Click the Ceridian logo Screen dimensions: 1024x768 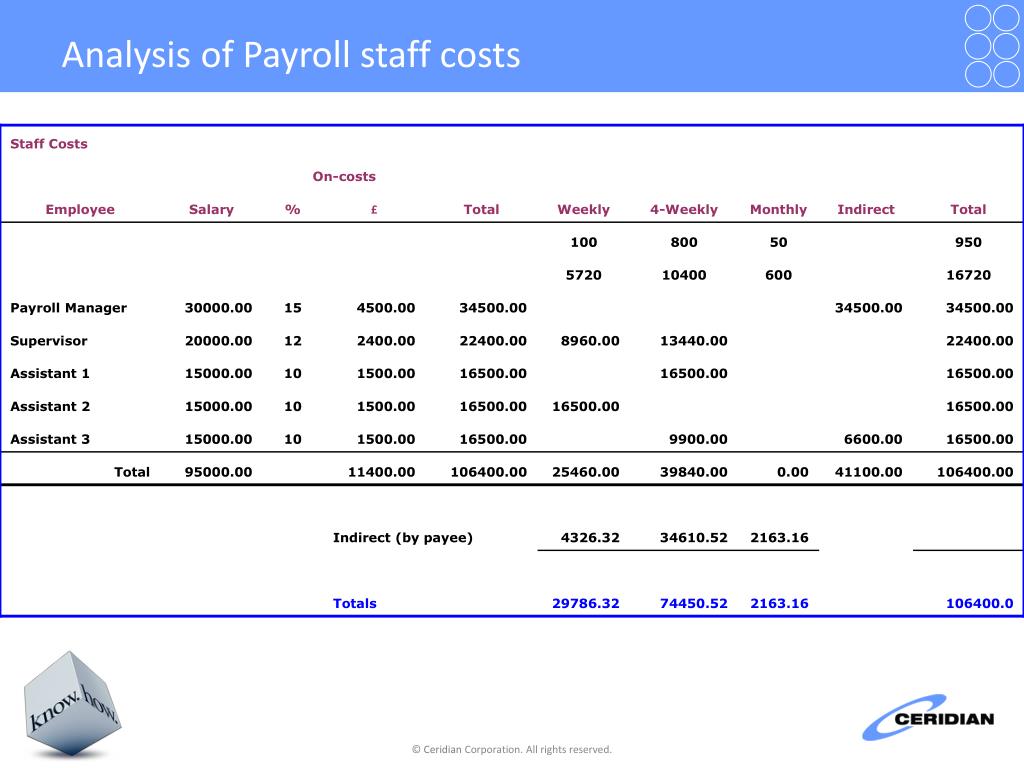[x=928, y=717]
